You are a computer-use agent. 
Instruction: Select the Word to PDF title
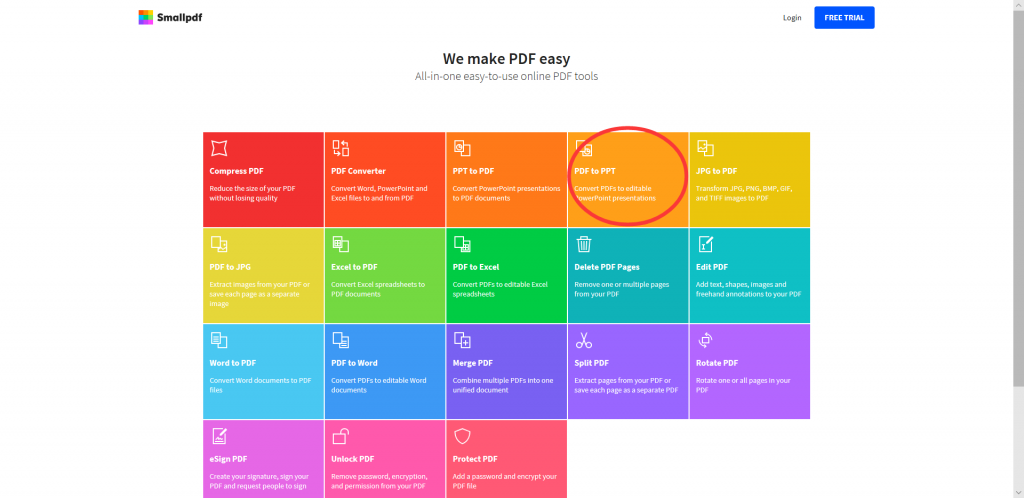[x=232, y=364]
